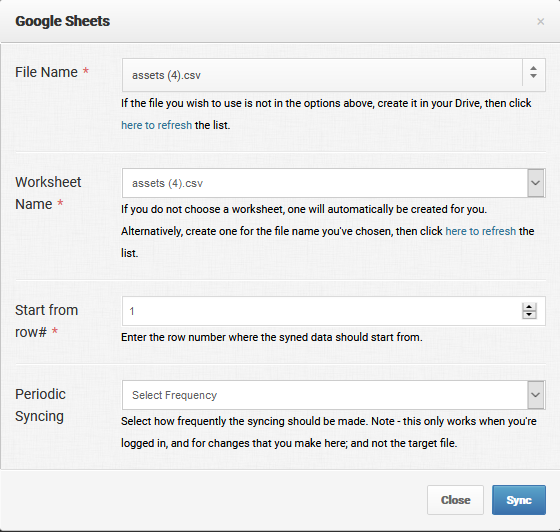This screenshot has height=532, width=560.
Task: Decrease row number with the down stepper arrow
Action: (529, 315)
